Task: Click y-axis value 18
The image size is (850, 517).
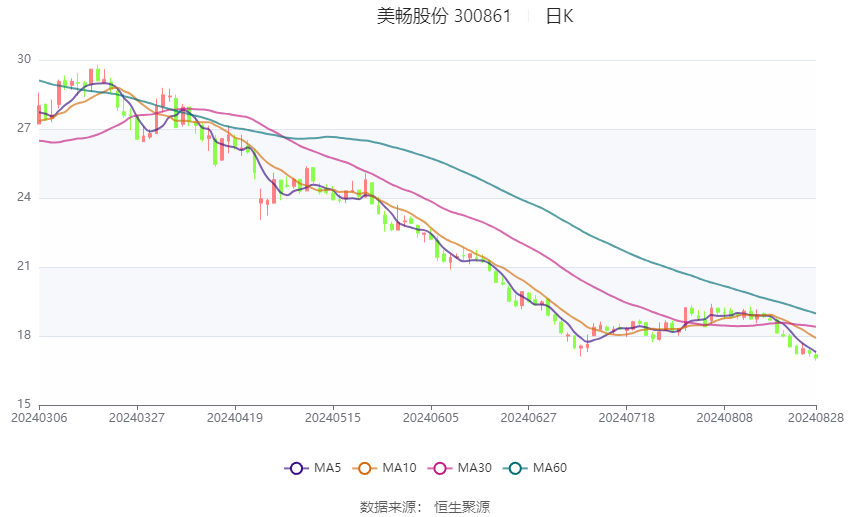Action: pos(24,335)
